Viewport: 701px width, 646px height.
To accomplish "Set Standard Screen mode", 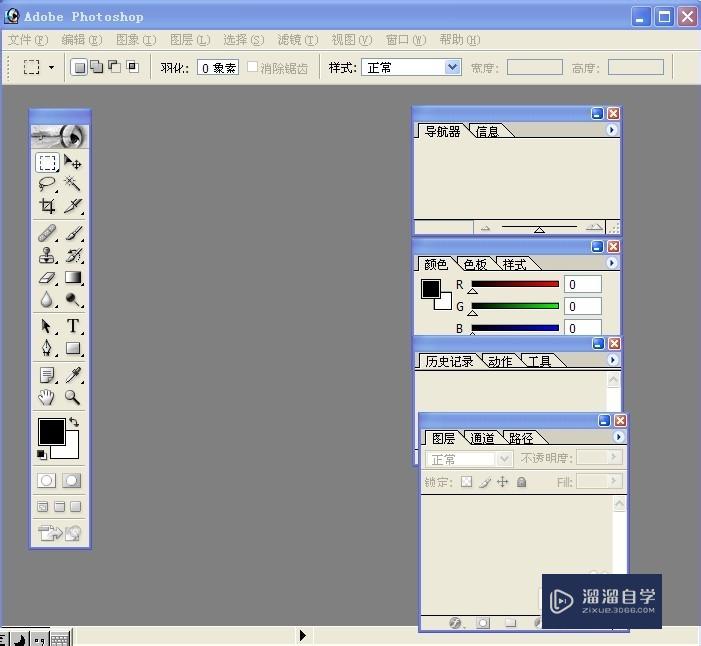I will (43, 507).
